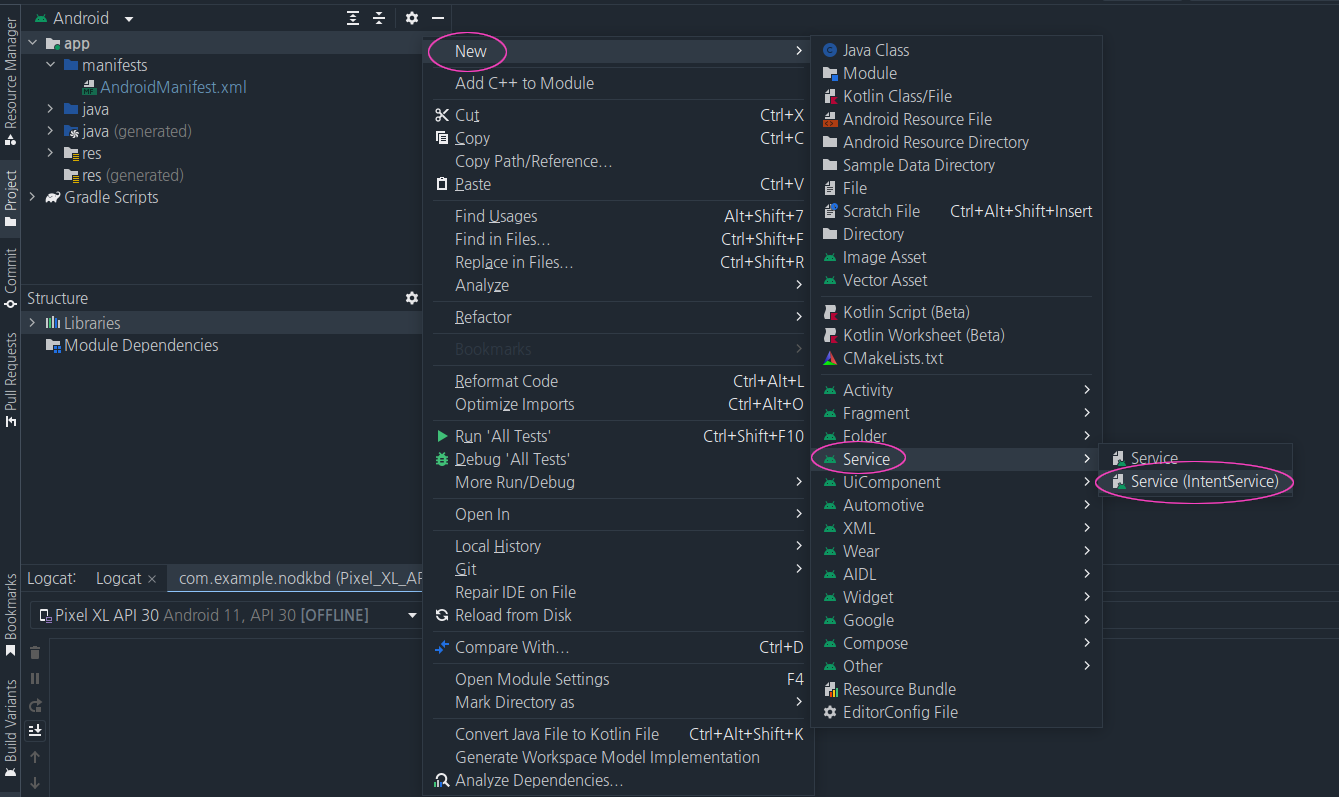The width and height of the screenshot is (1339, 797).
Task: Open Resource Manager side tab
Action: coord(10,80)
